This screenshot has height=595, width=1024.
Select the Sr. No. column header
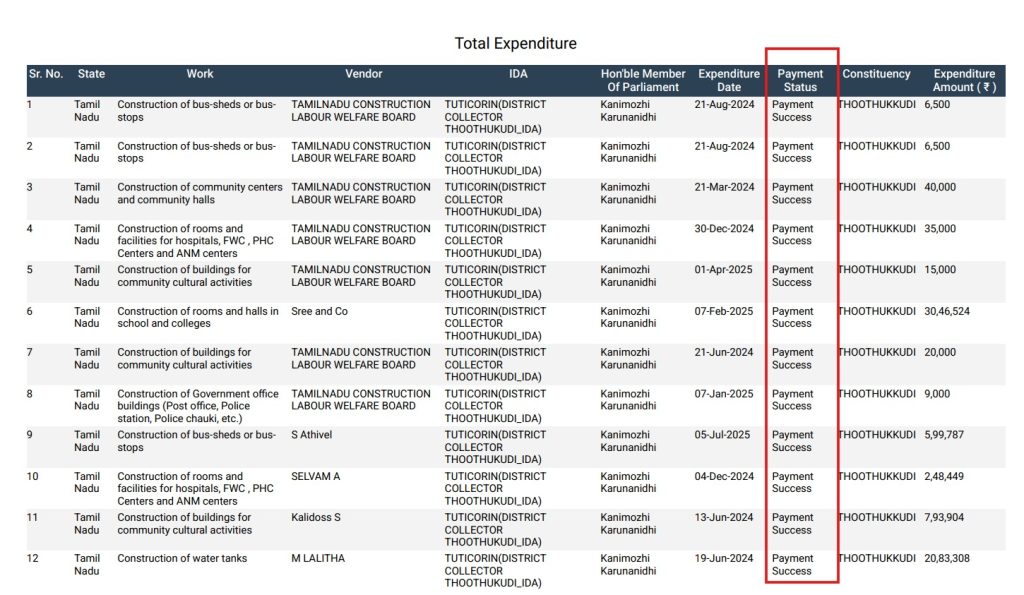click(45, 74)
